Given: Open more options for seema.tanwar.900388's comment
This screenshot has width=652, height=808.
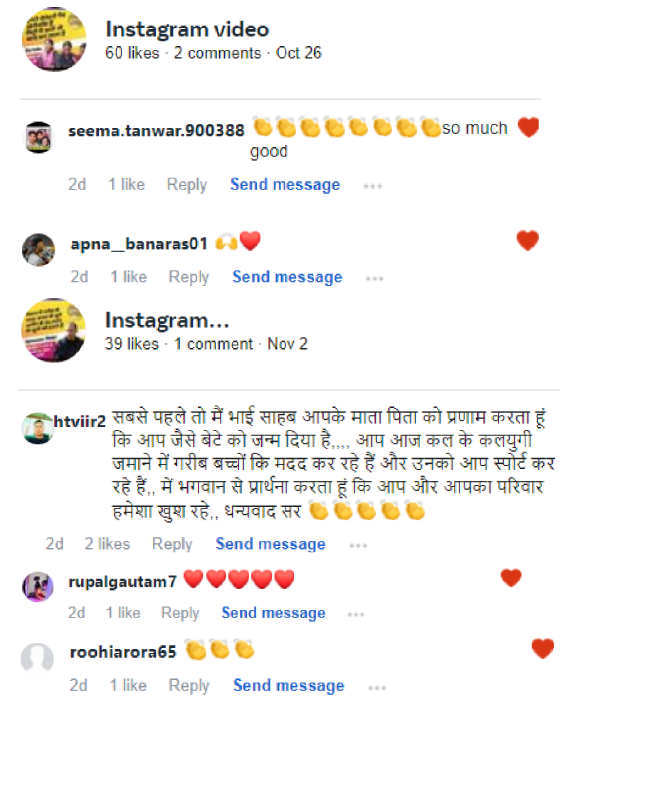Looking at the screenshot, I should coord(373,186).
